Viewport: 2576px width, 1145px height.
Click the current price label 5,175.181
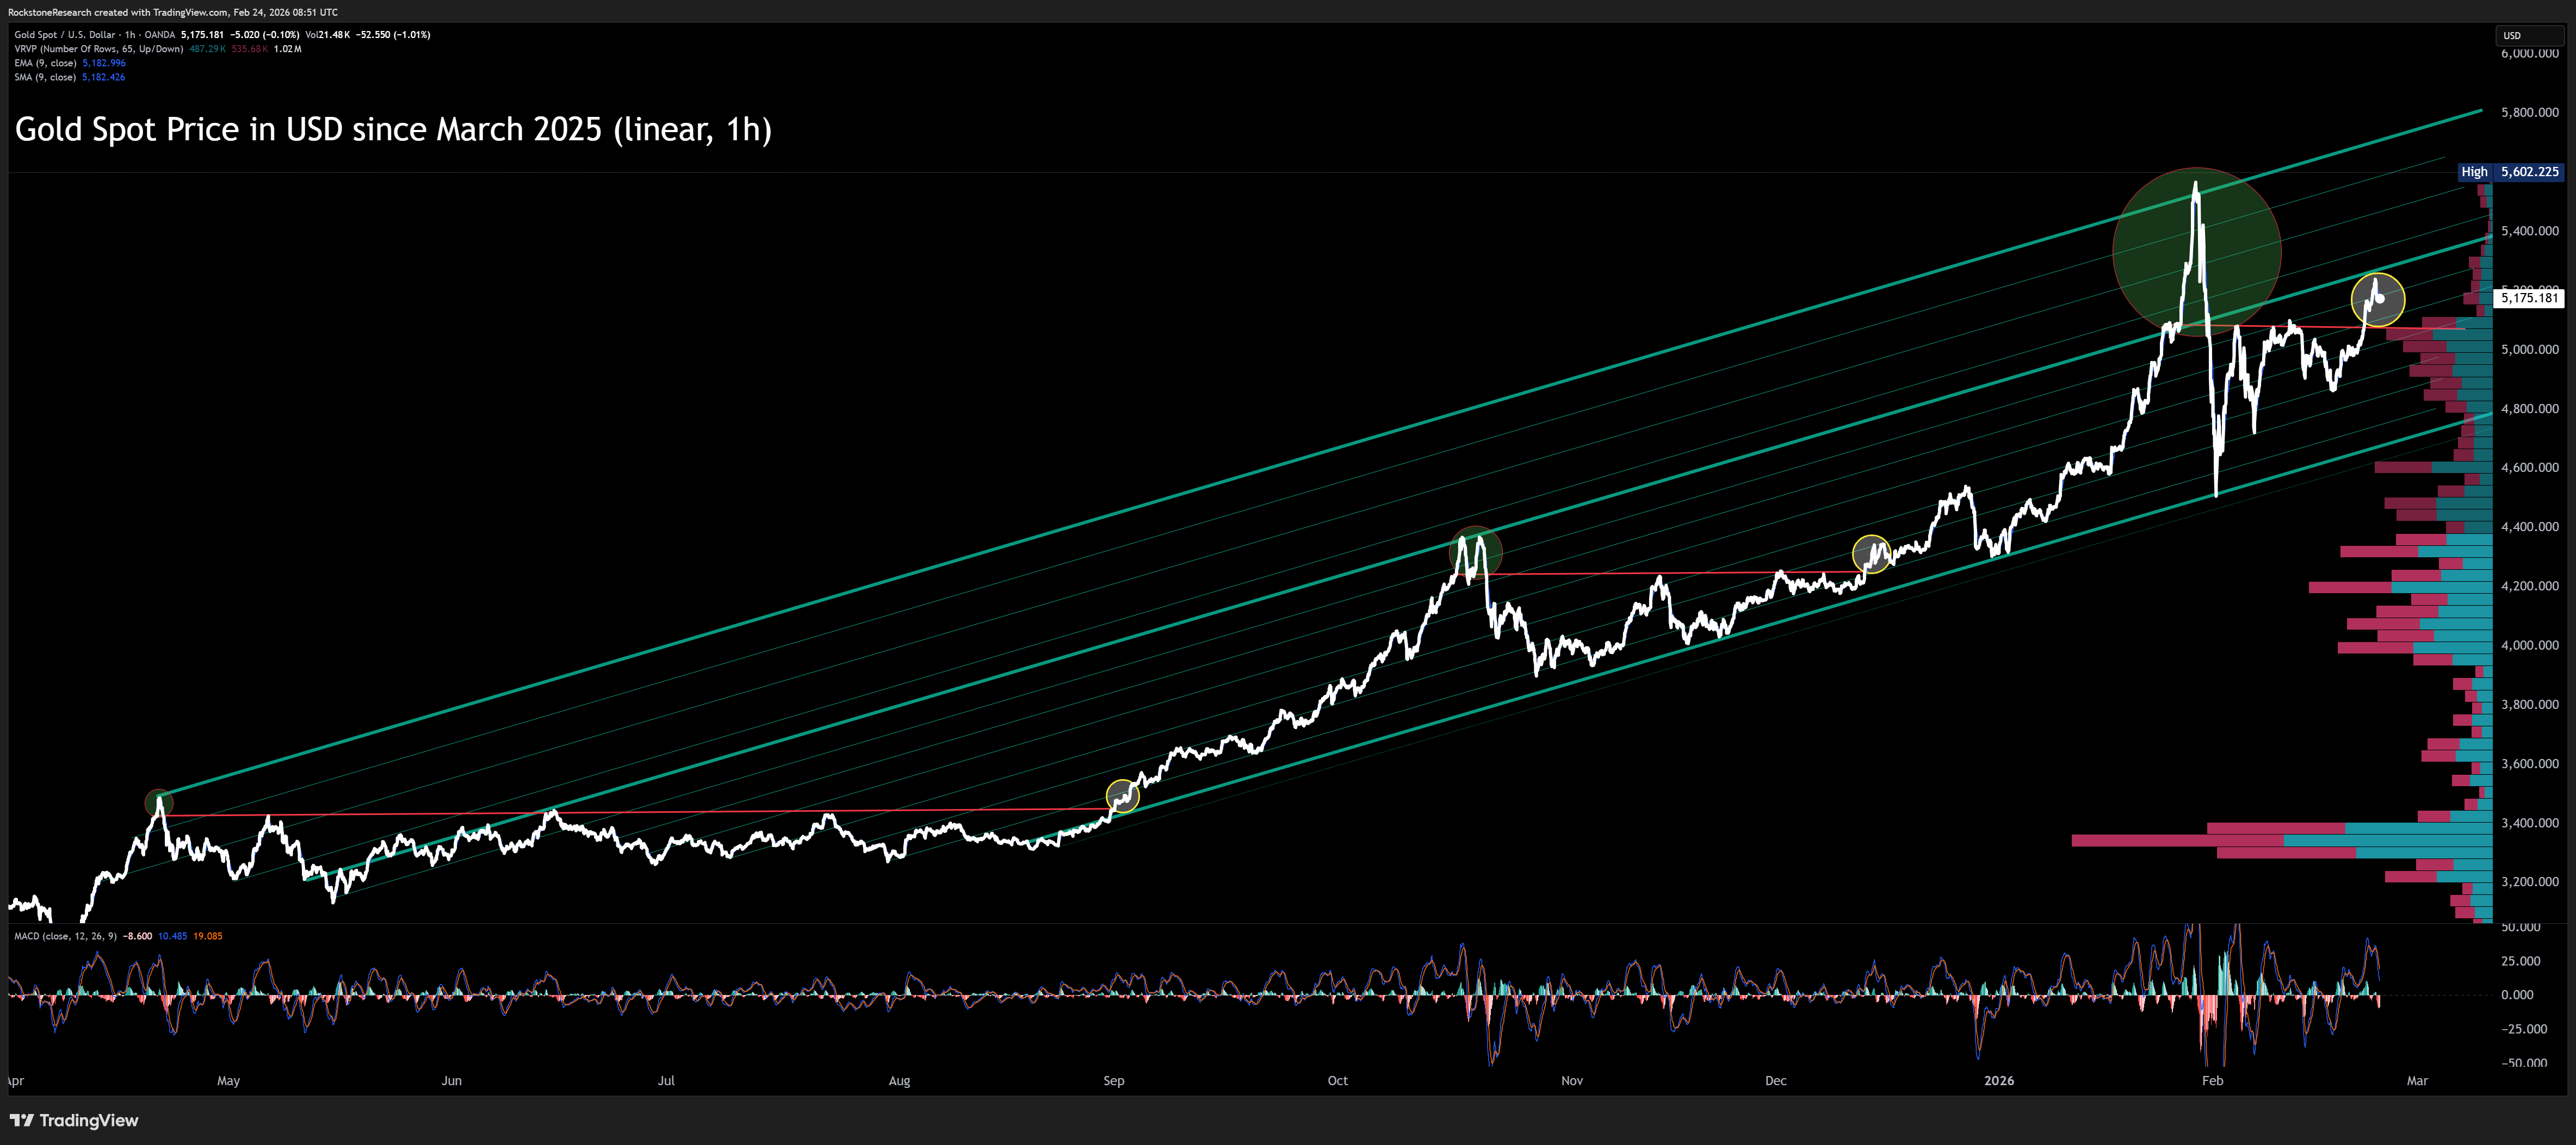pyautogui.click(x=2529, y=298)
